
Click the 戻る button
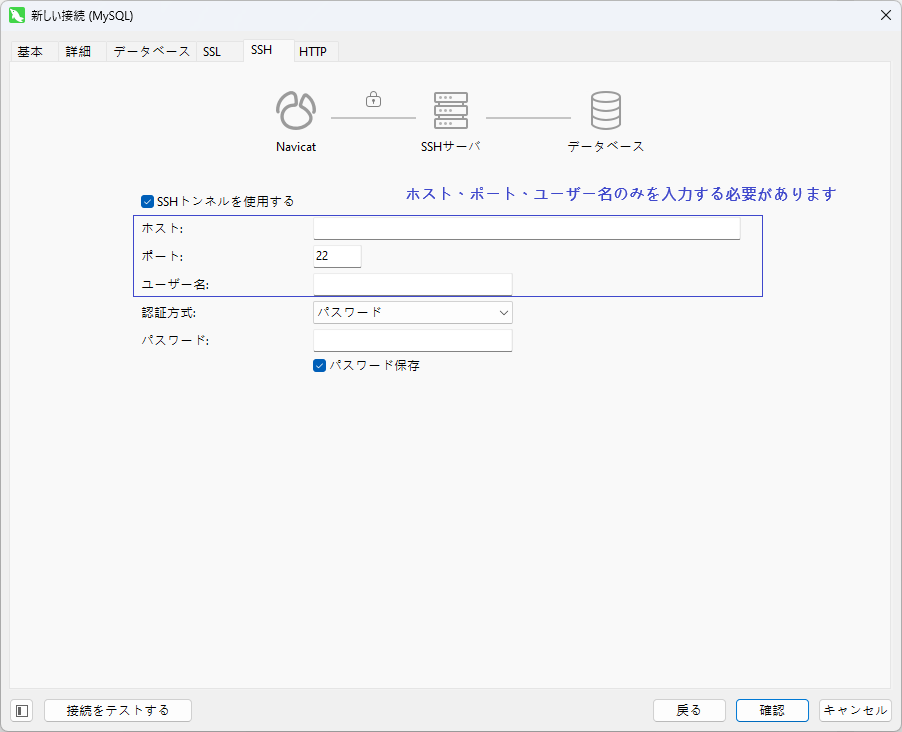(689, 711)
